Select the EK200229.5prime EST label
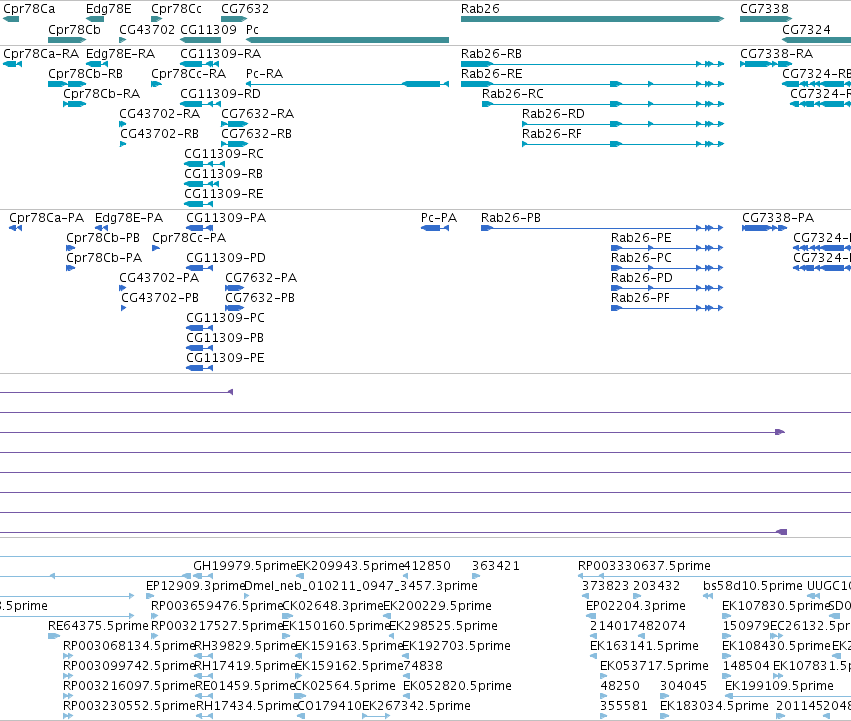 pos(437,606)
